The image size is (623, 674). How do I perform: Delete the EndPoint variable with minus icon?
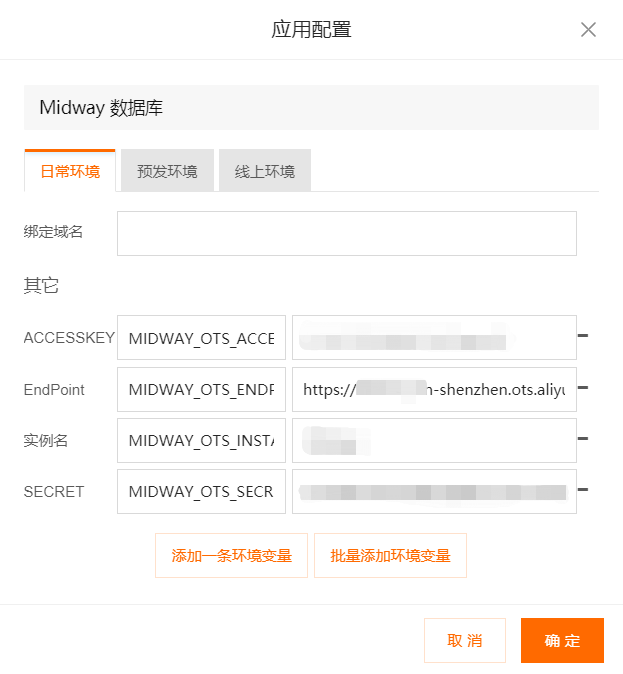582,387
